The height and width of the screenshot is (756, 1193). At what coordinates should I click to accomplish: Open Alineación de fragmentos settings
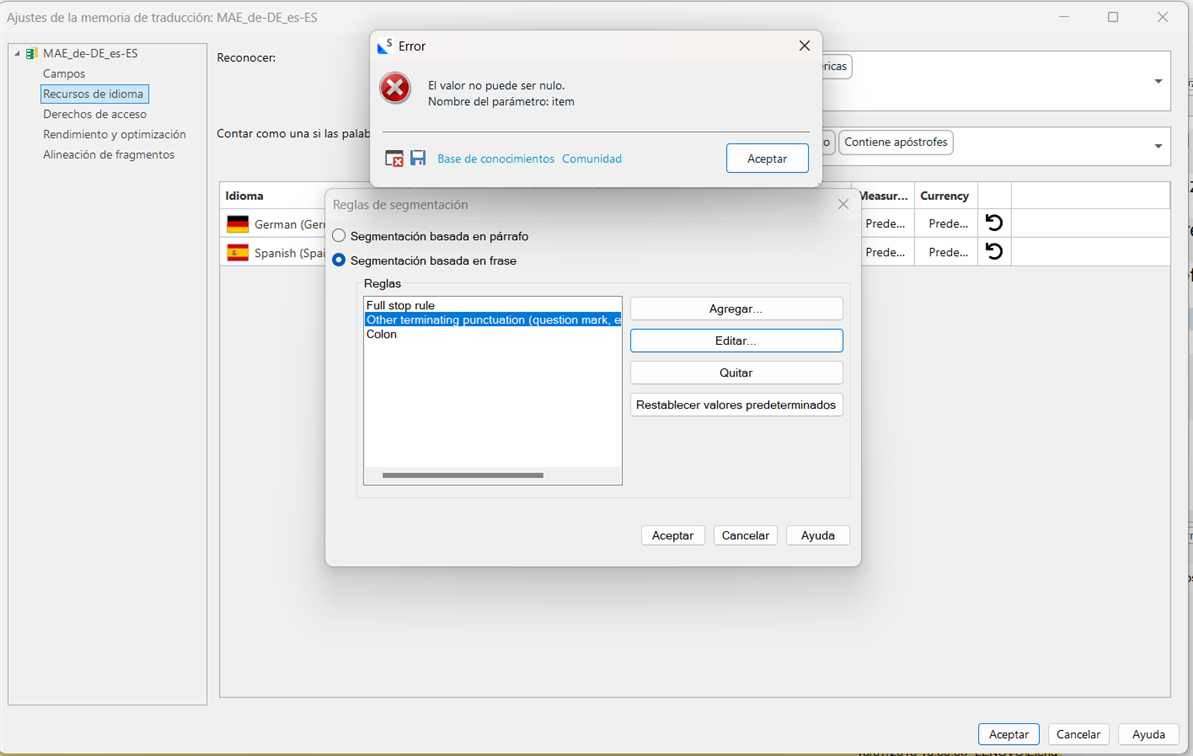[x=109, y=154]
